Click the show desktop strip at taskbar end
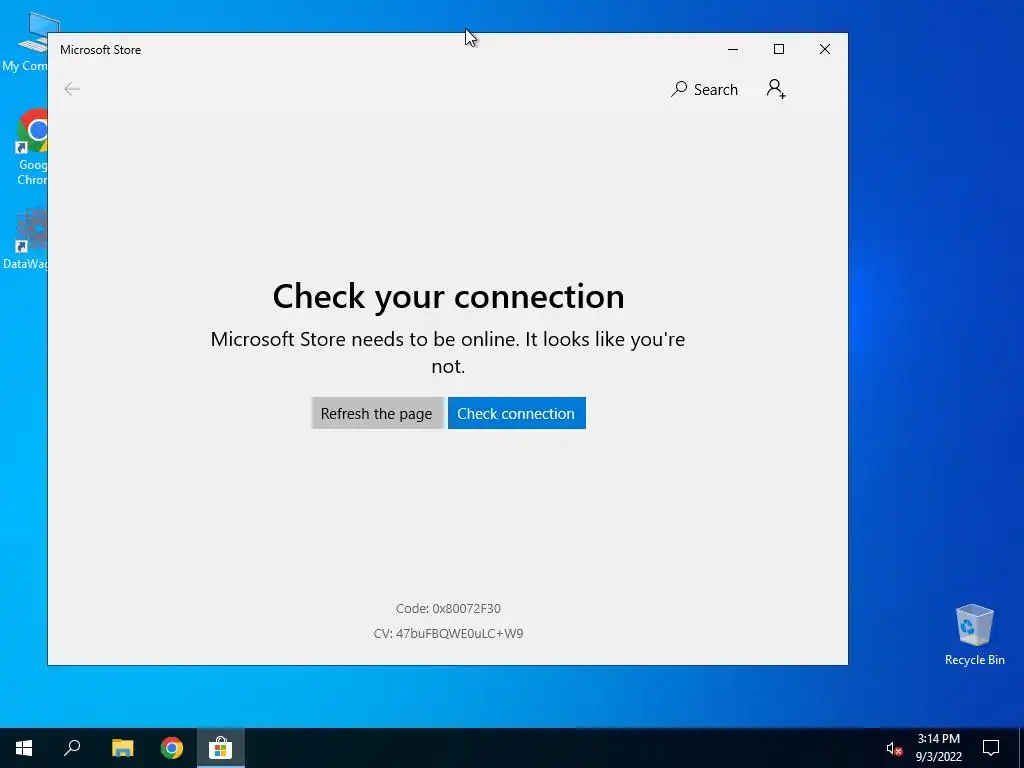1024x768 pixels. pyautogui.click(x=1021, y=748)
